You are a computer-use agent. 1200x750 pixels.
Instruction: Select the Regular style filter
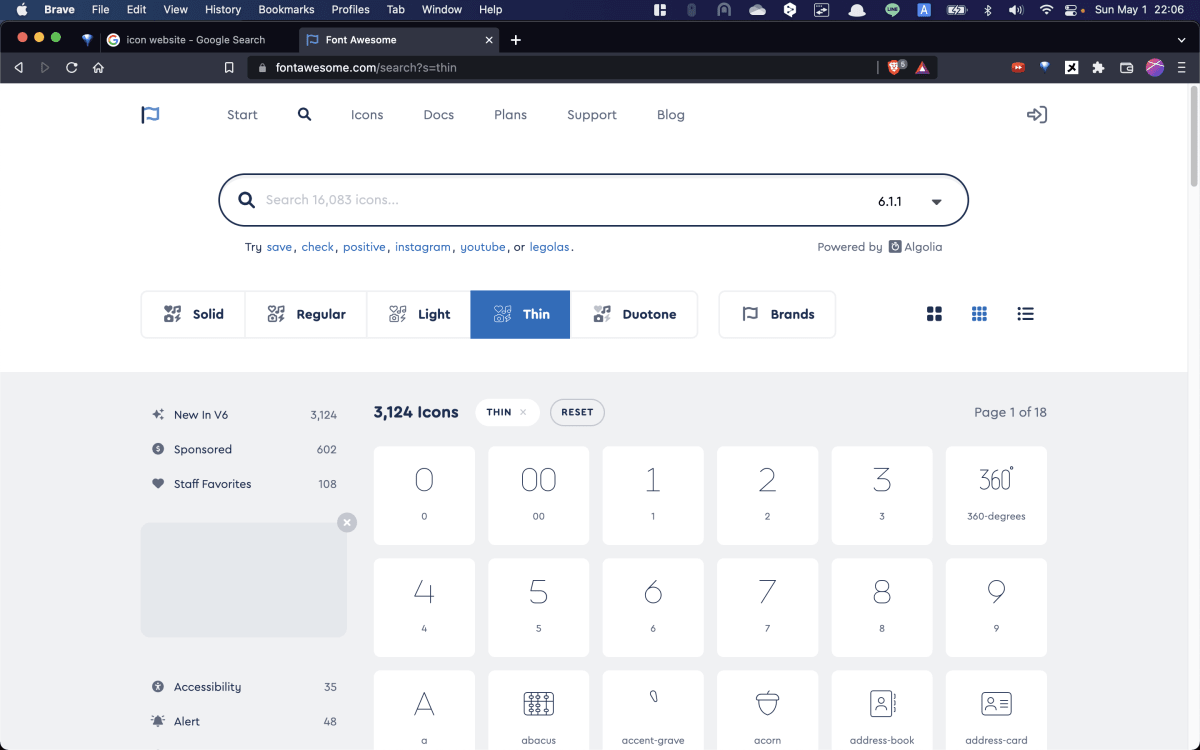306,314
